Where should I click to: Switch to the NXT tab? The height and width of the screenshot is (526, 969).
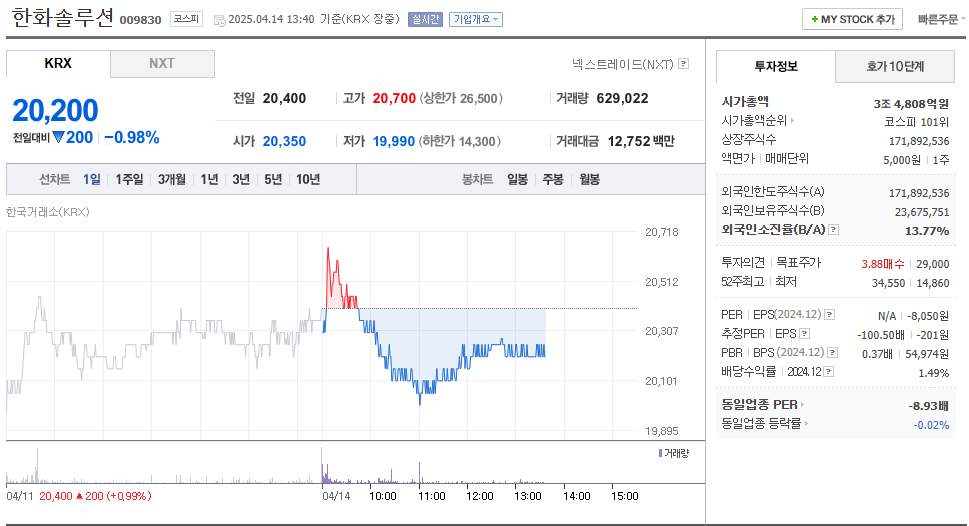(162, 64)
